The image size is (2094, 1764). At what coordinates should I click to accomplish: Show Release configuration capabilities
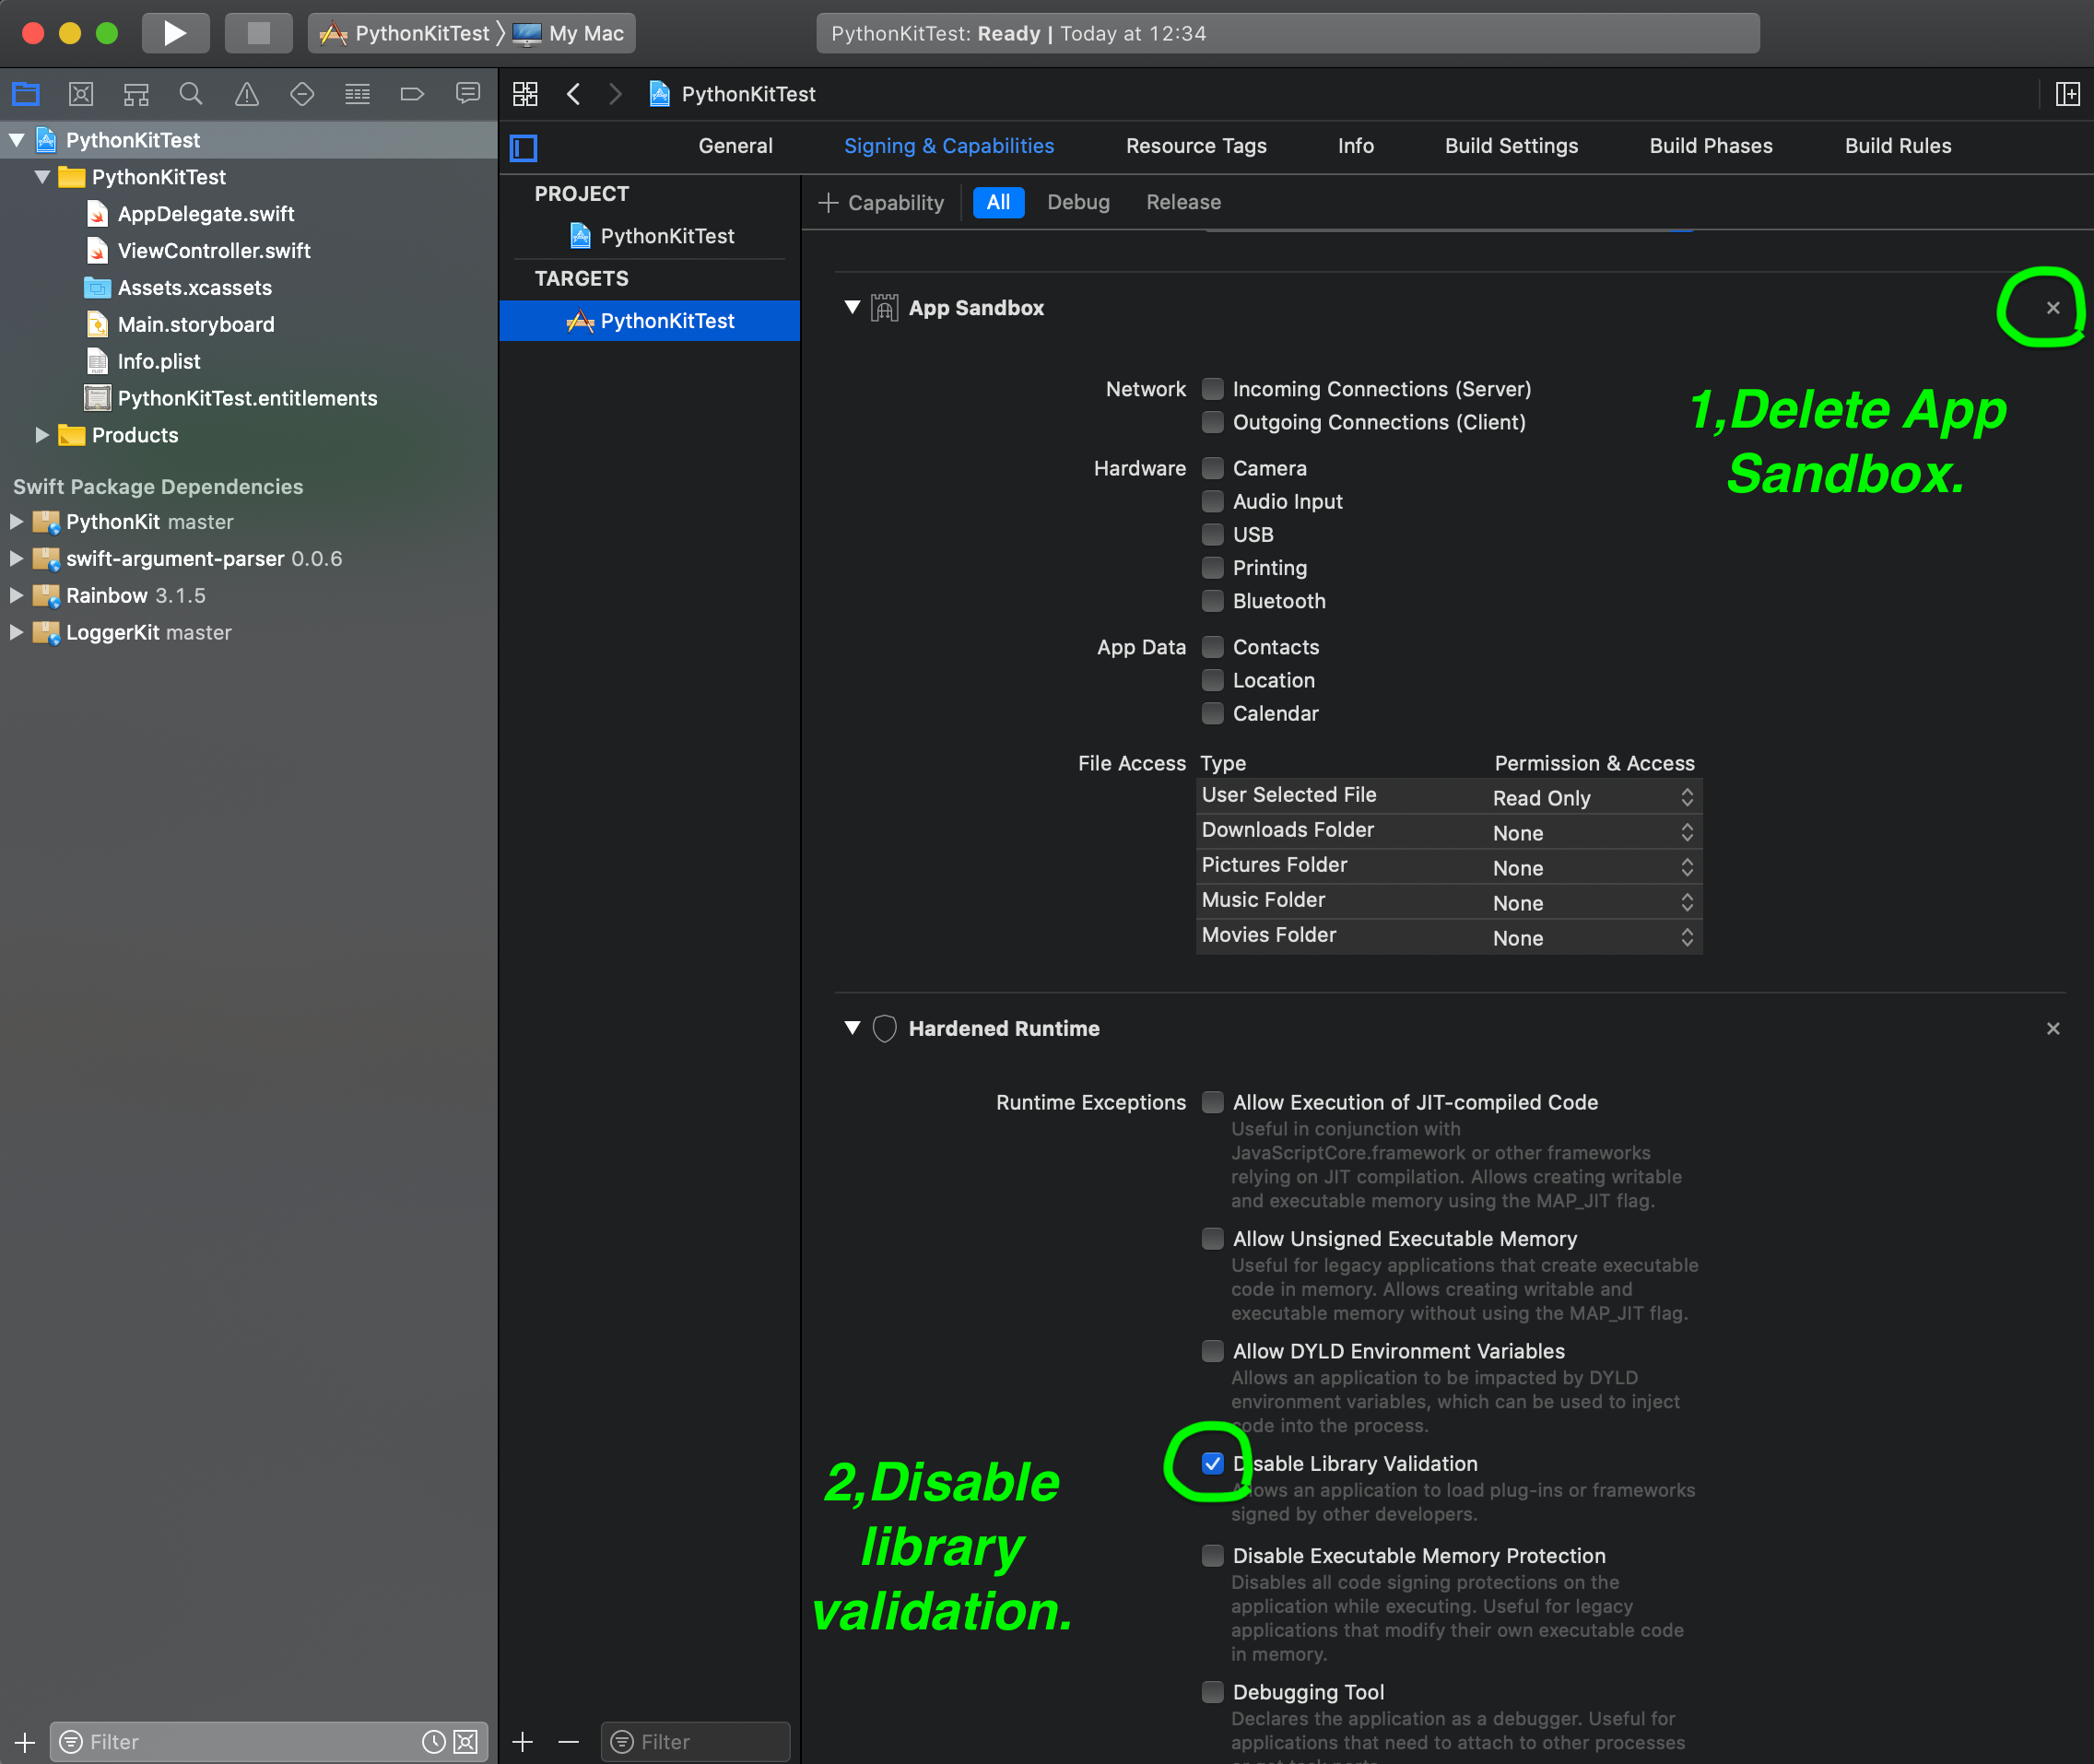pos(1183,202)
